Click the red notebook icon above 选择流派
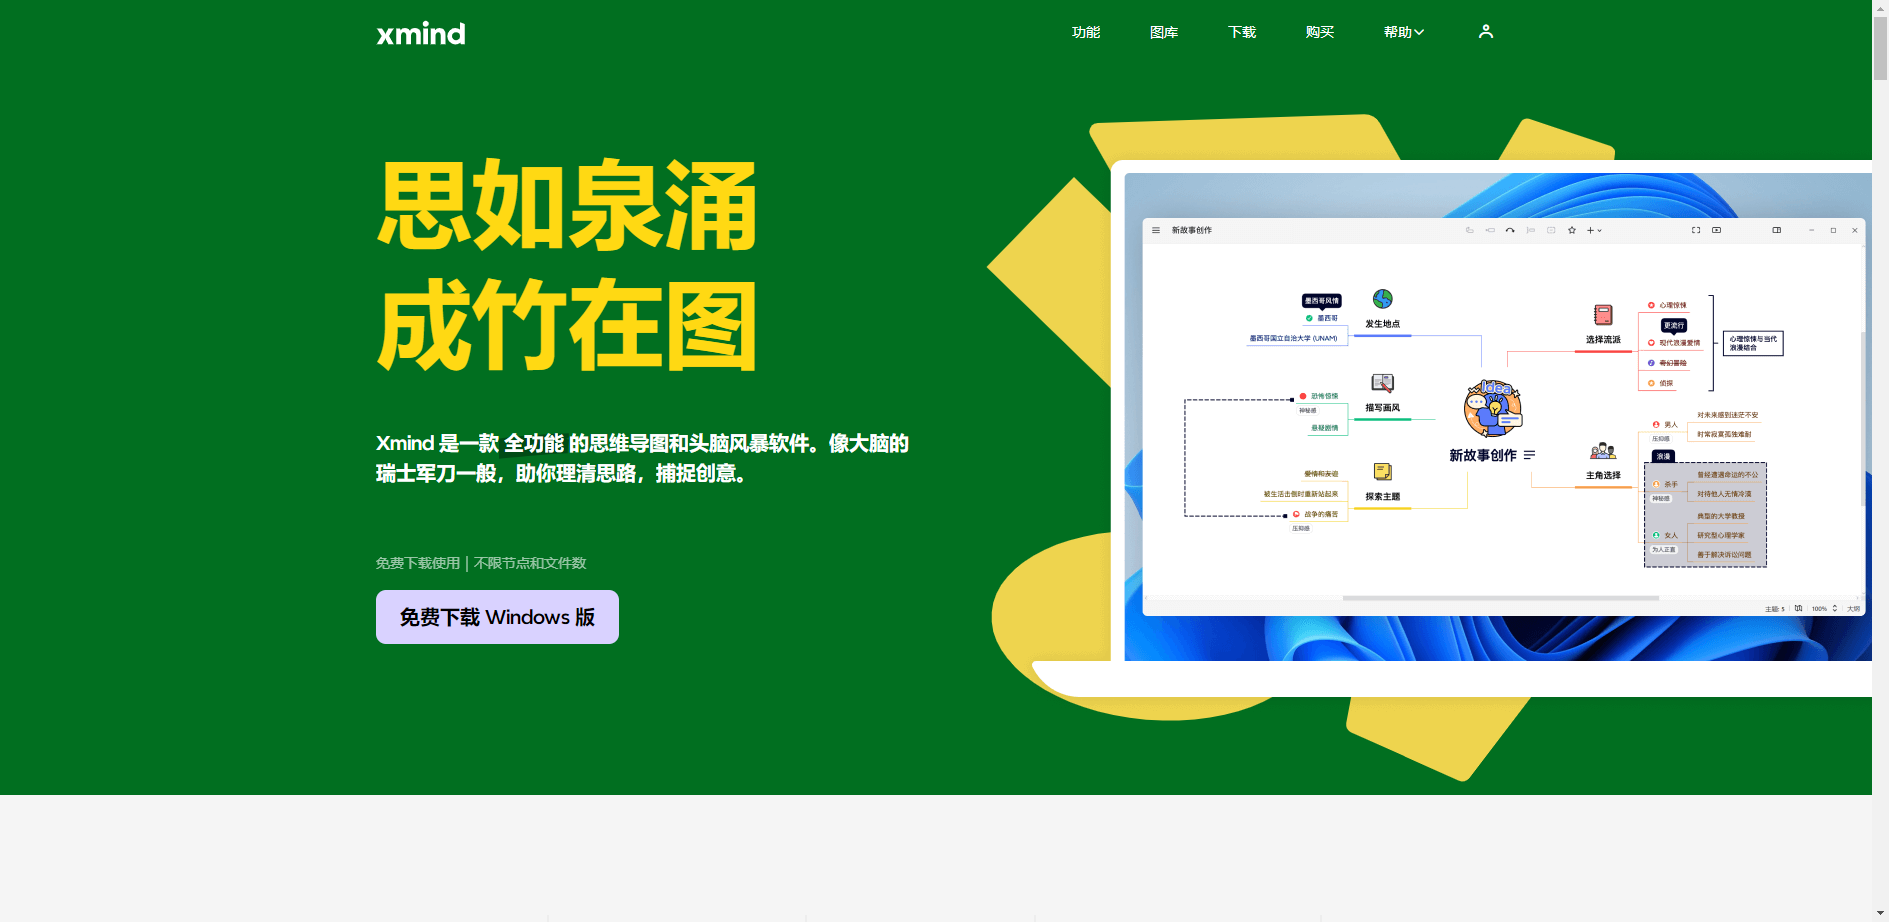This screenshot has width=1889, height=922. (1603, 315)
